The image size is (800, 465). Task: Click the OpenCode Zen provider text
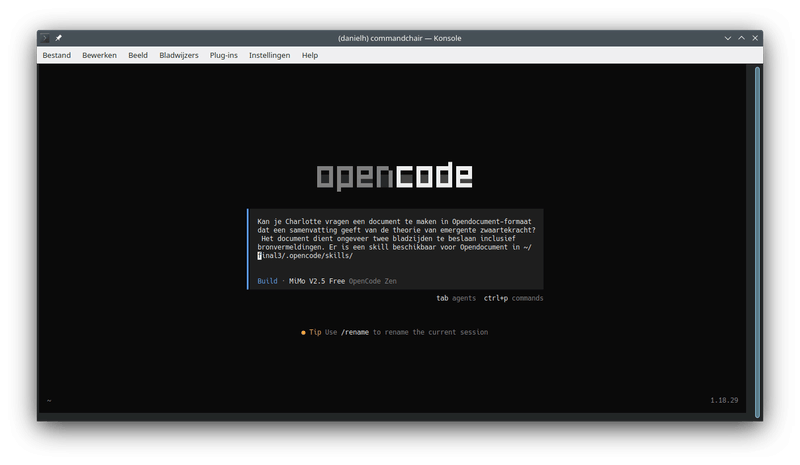tap(372, 281)
